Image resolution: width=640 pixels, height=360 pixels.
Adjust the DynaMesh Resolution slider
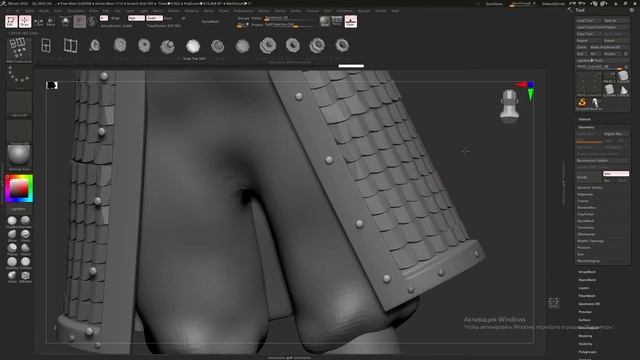tap(289, 18)
